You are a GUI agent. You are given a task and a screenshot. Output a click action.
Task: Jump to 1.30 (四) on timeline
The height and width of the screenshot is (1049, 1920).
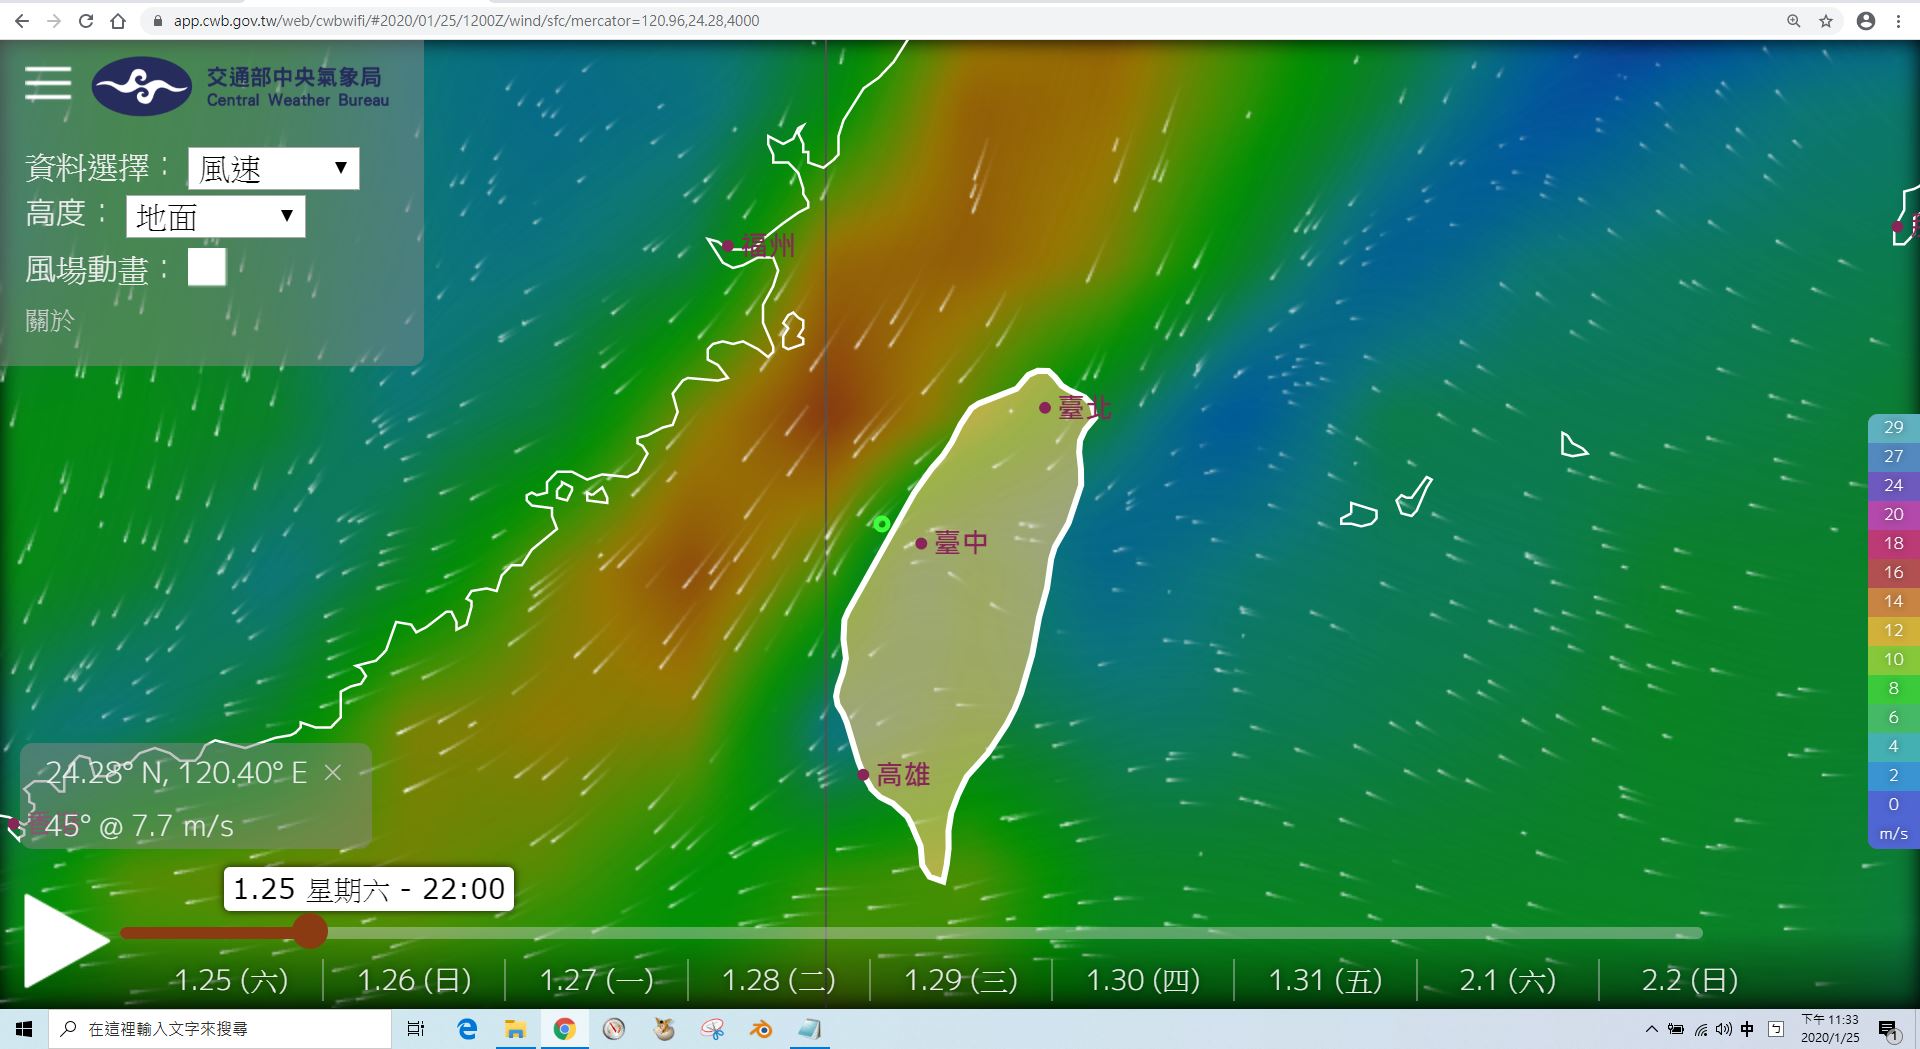[x=1143, y=980]
